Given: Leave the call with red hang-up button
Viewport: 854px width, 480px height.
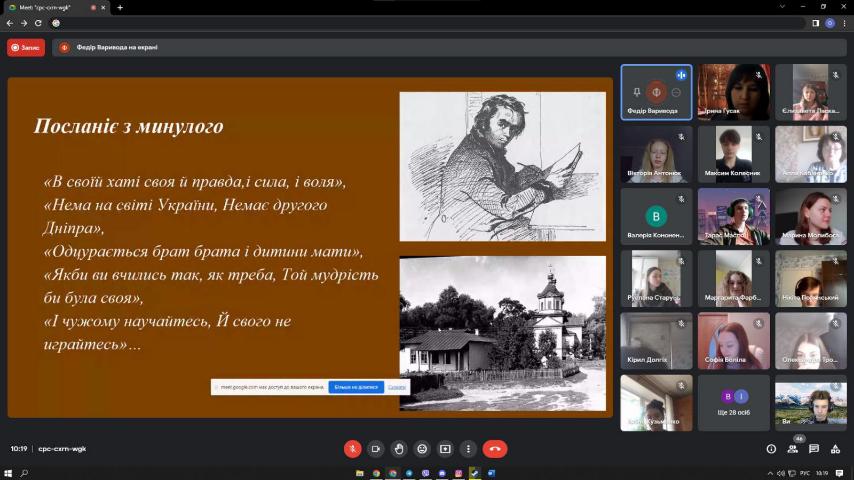Looking at the screenshot, I should click(x=495, y=449).
